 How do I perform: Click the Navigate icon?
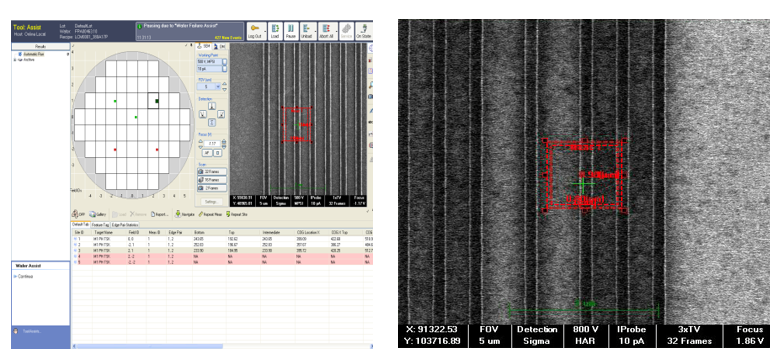click(185, 214)
